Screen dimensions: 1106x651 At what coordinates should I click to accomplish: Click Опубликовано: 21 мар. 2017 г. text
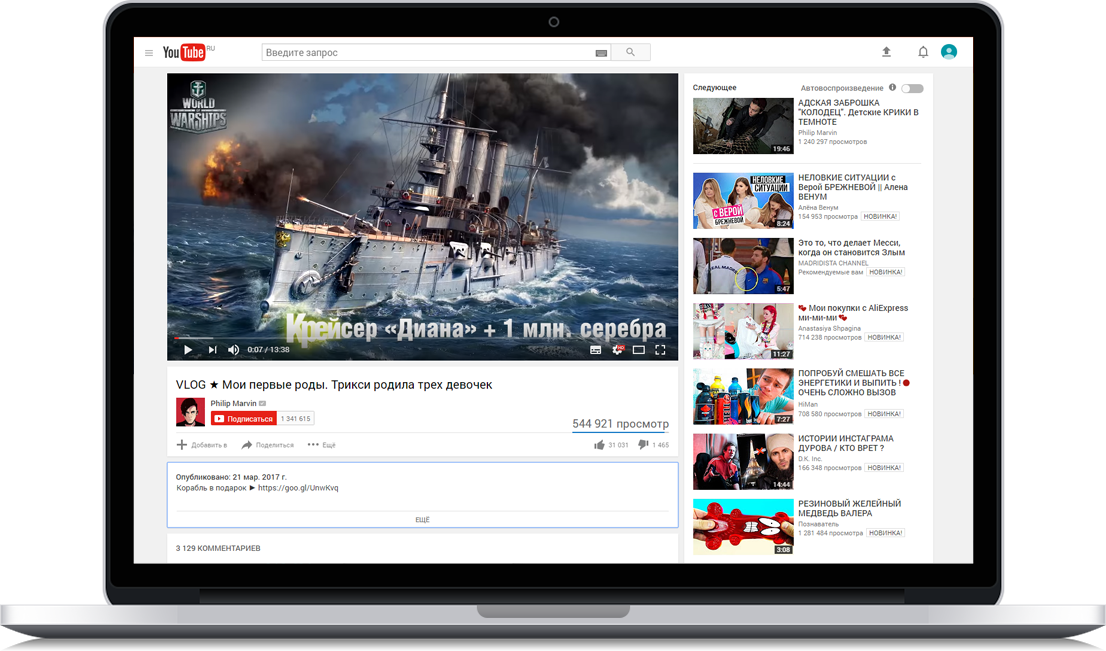click(231, 477)
